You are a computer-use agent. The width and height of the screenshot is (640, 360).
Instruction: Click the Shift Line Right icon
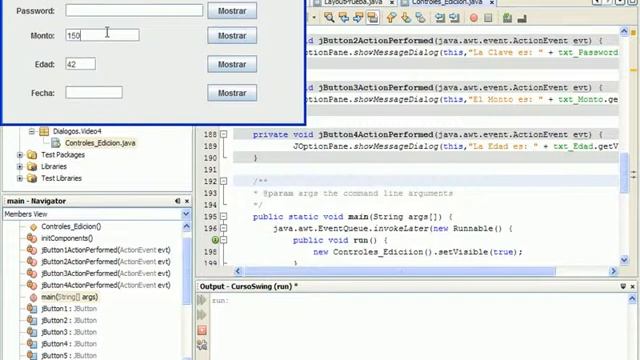pos(454,18)
